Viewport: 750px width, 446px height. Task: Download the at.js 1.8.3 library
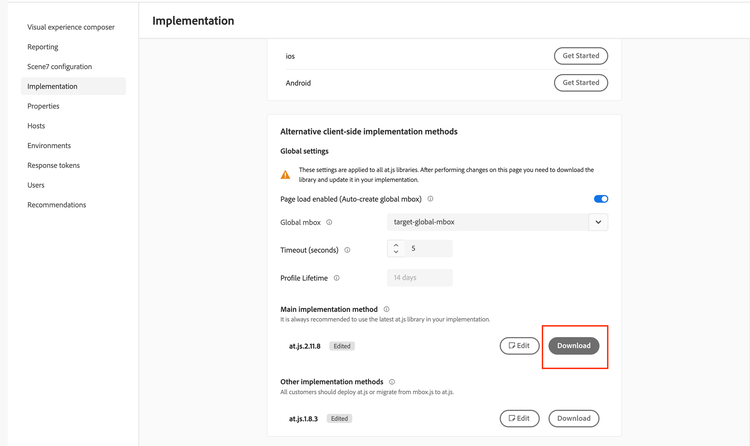pos(574,418)
